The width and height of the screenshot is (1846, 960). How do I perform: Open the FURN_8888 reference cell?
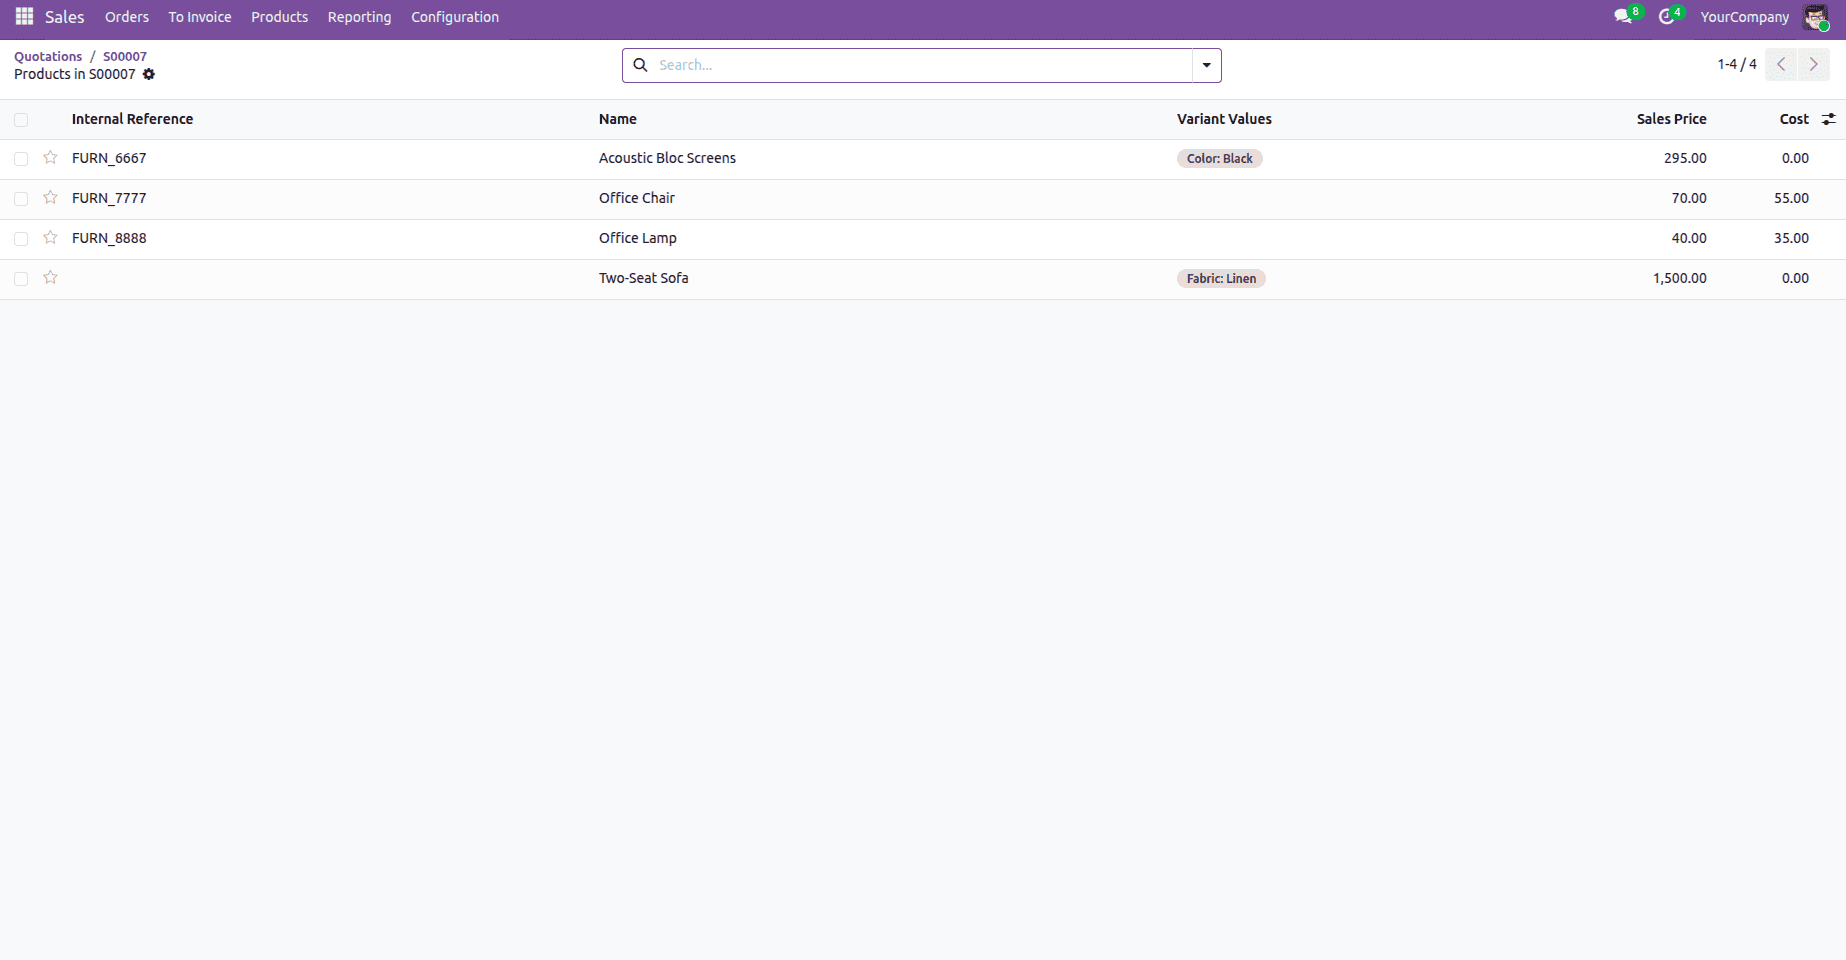[109, 238]
